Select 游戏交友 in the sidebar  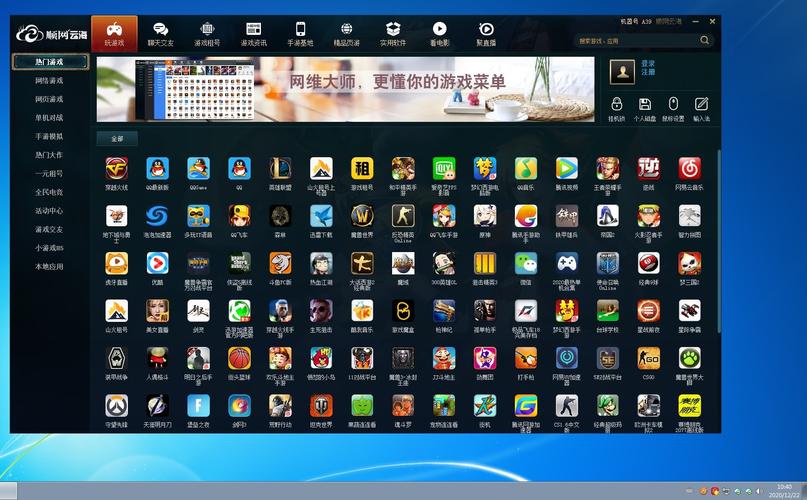tap(49, 229)
